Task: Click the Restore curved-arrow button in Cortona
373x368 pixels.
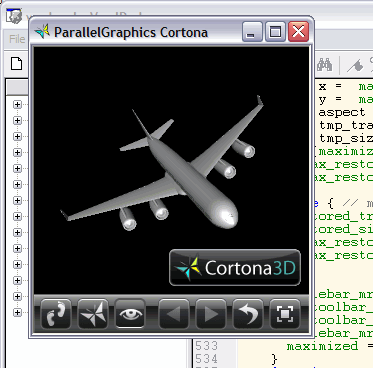Action: click(x=248, y=314)
